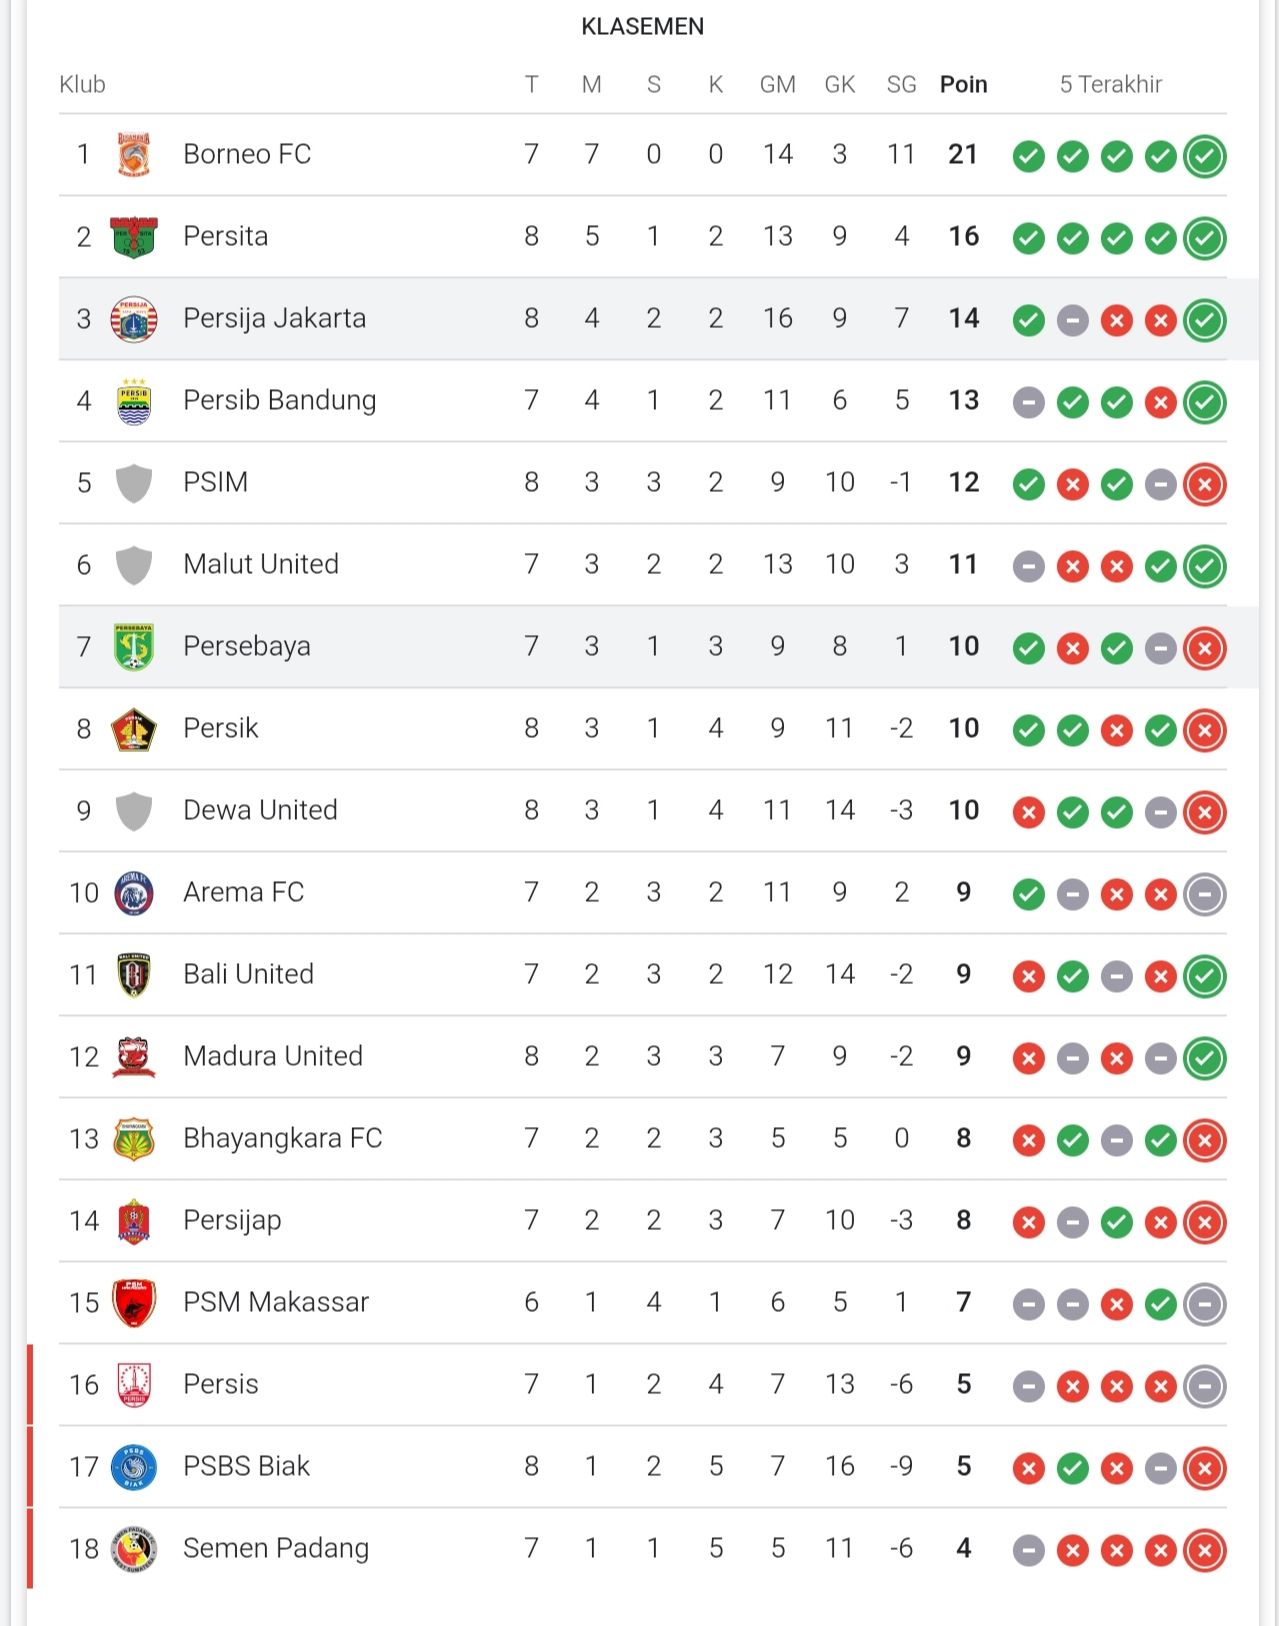This screenshot has width=1279, height=1626.
Task: Click the Arema FC logo
Action: pos(133,893)
